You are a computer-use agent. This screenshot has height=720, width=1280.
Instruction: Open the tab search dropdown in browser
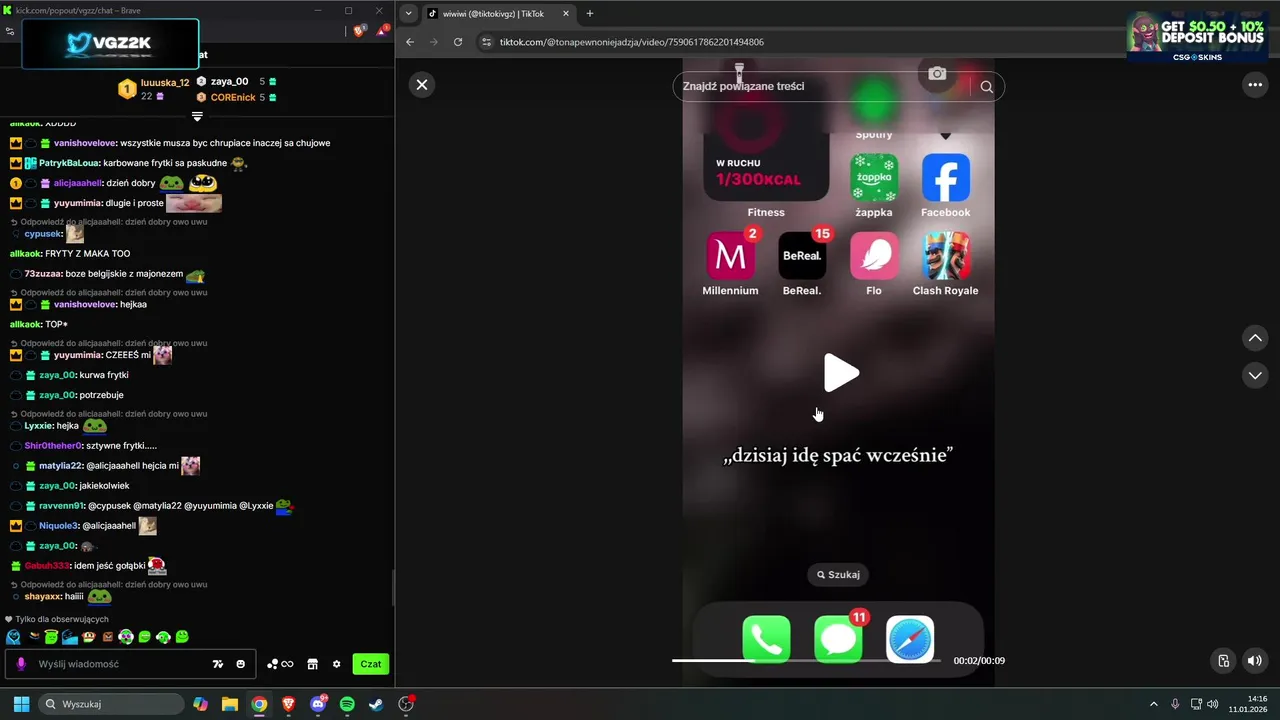point(409,13)
